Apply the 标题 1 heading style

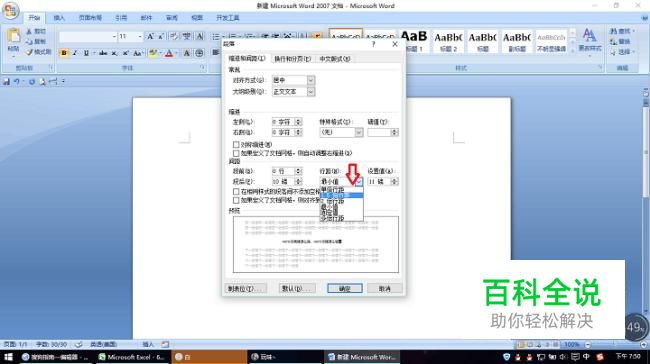coord(414,41)
